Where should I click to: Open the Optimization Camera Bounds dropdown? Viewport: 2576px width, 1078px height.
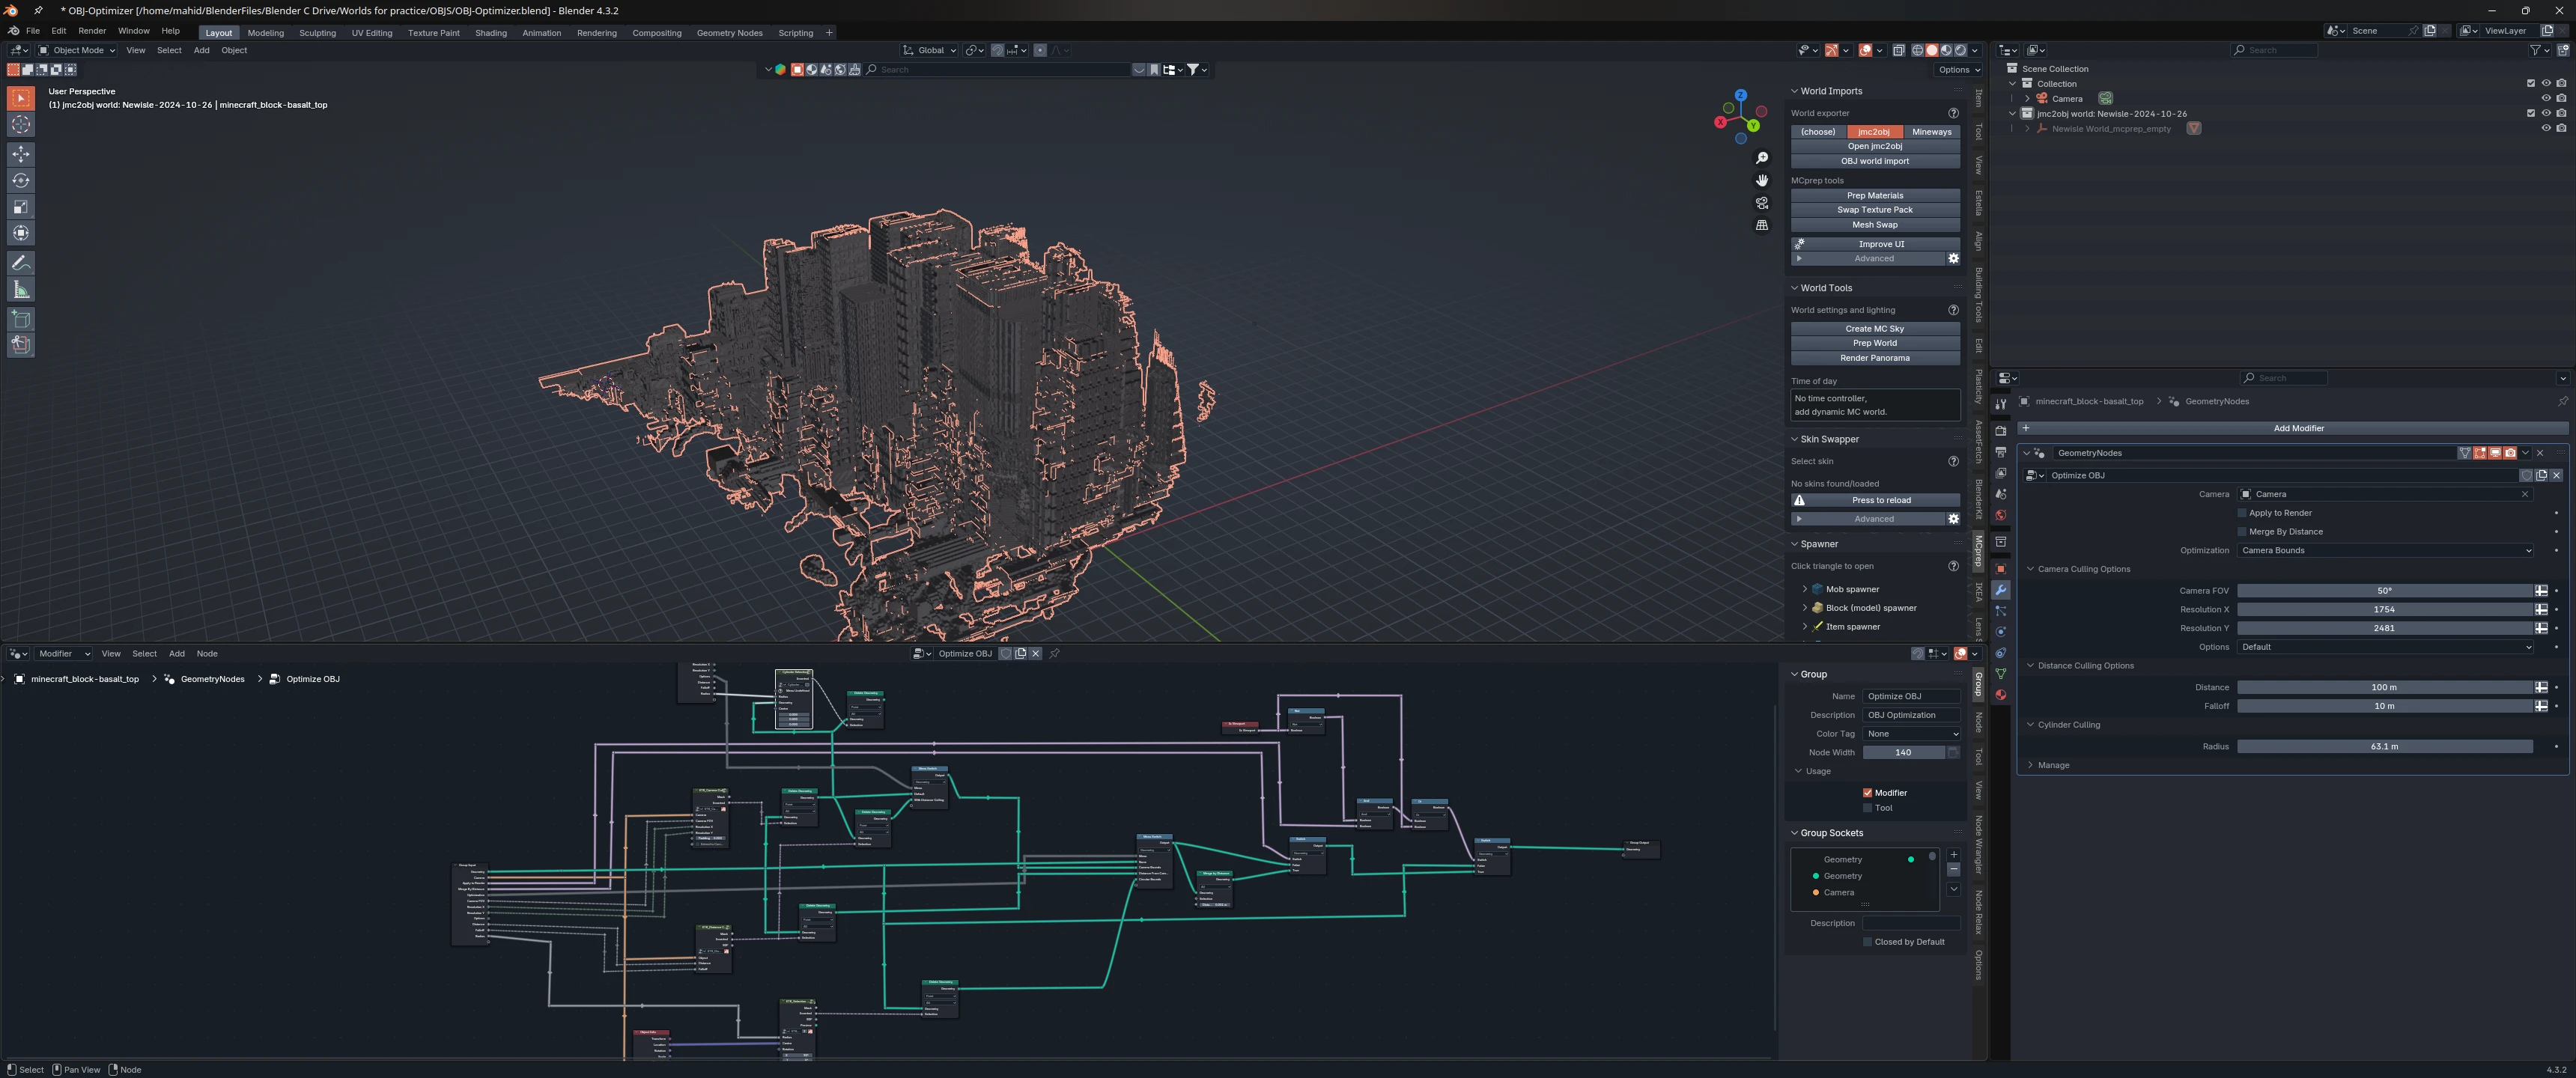(x=2385, y=550)
